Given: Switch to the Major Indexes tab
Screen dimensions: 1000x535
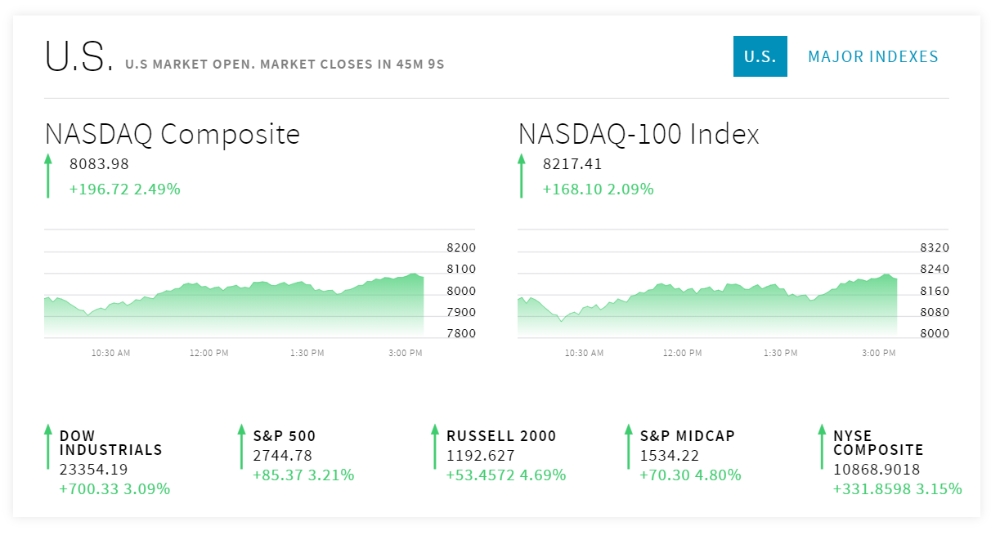Looking at the screenshot, I should click(873, 57).
